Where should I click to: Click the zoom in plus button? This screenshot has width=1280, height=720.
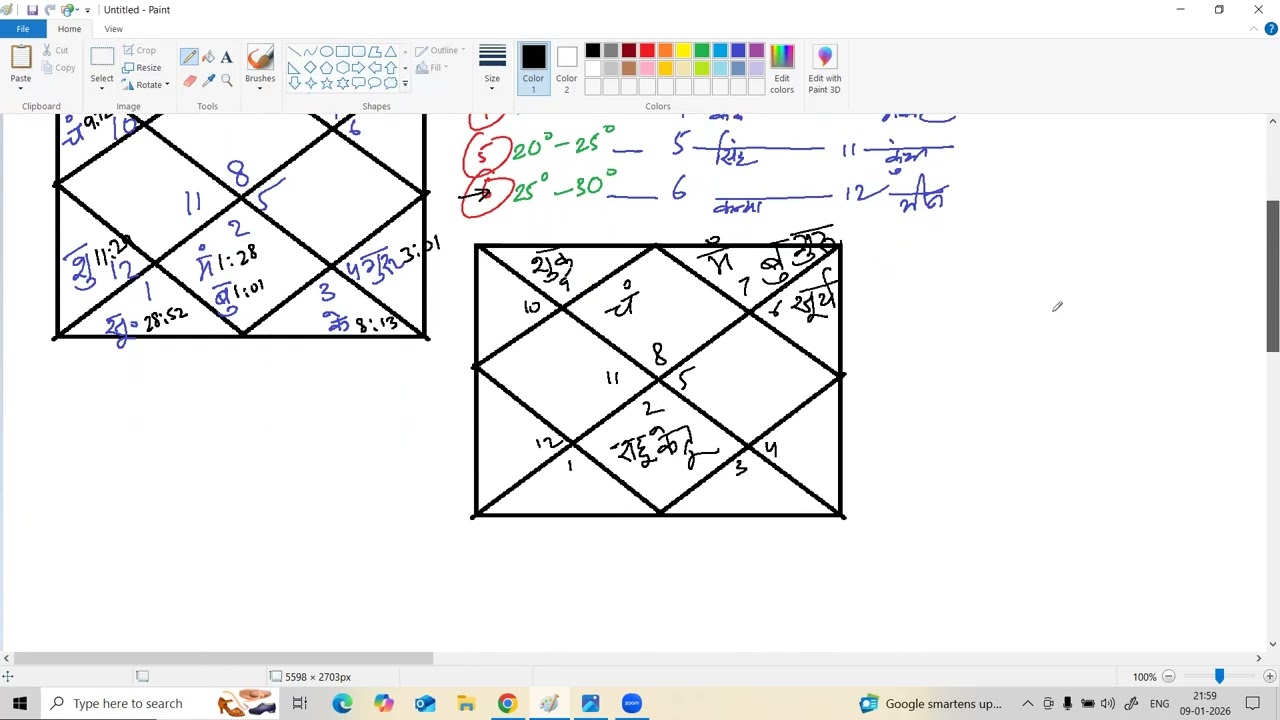[x=1270, y=677]
